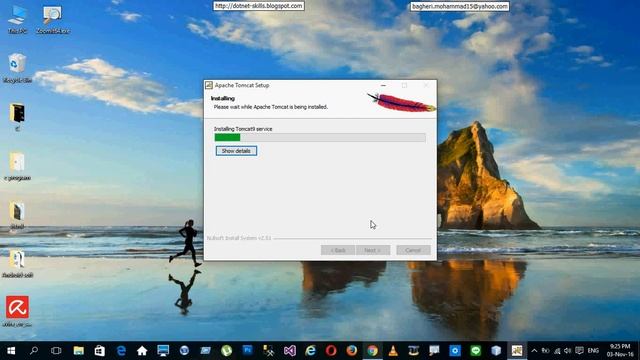The width and height of the screenshot is (640, 360).
Task: Launch Internet Explorer from the taskbar
Action: click(x=311, y=351)
